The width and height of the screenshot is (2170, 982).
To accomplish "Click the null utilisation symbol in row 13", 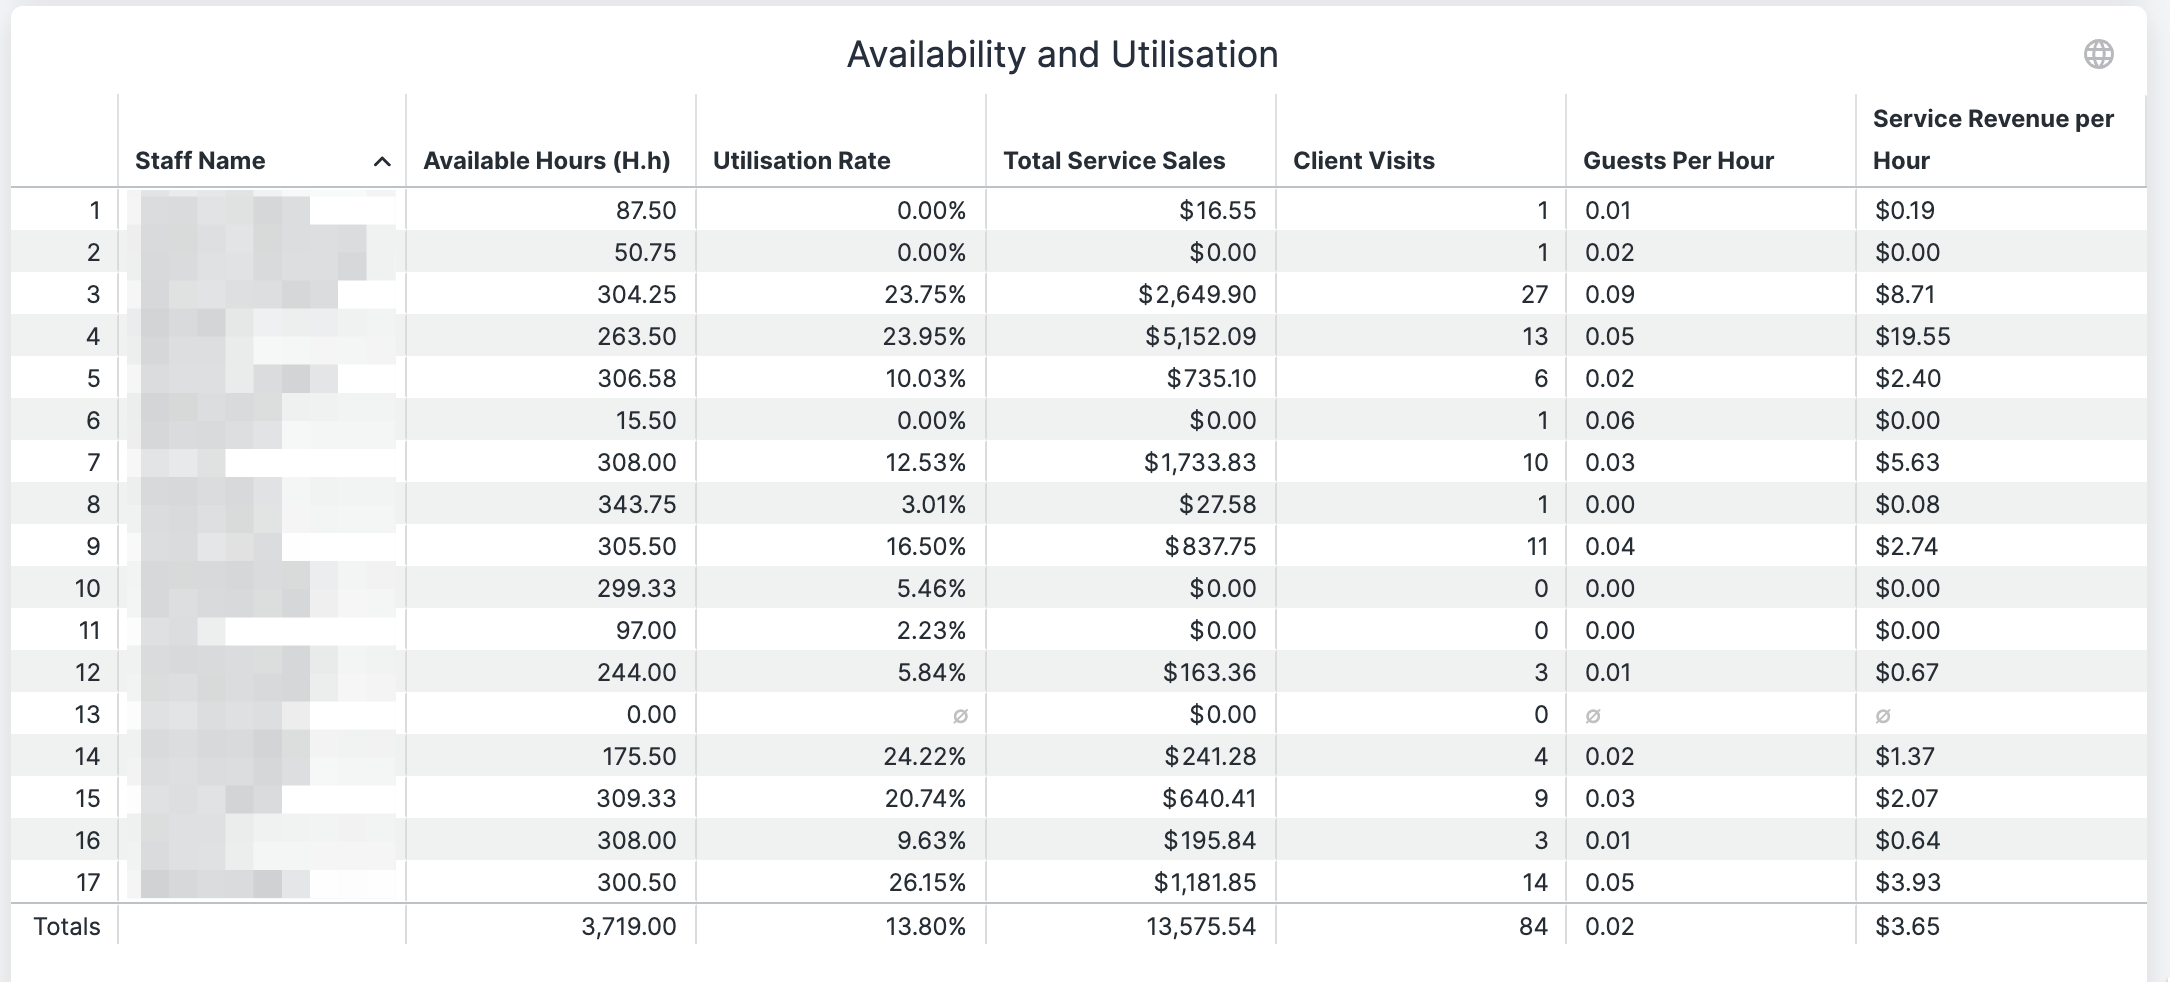I will [x=960, y=716].
